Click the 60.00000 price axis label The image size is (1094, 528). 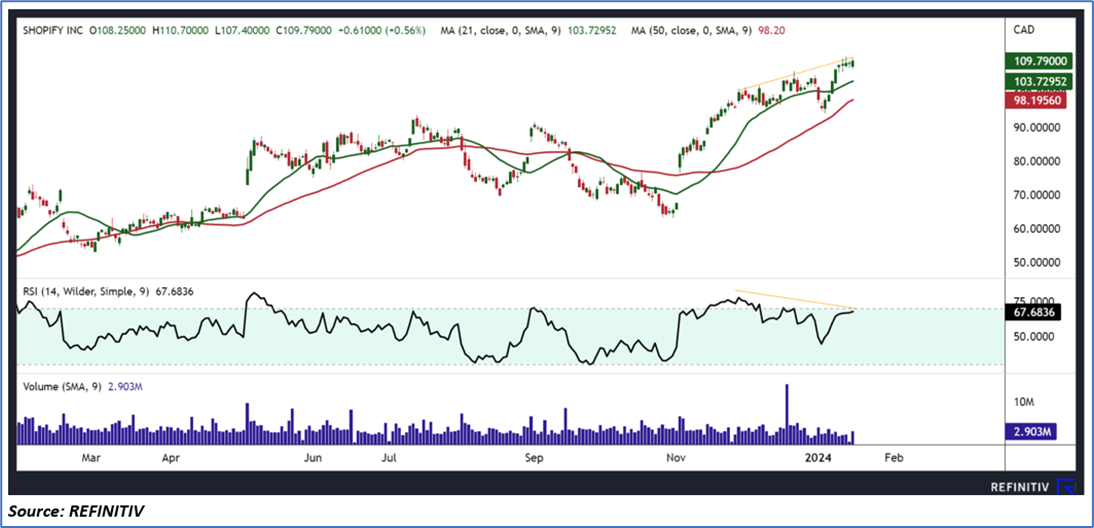click(x=1036, y=229)
